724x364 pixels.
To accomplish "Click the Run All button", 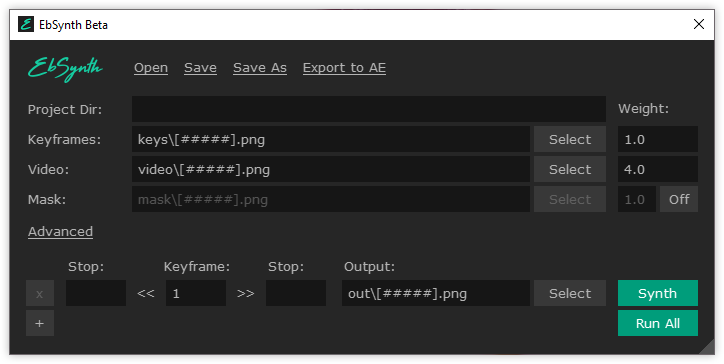I will 658,323.
